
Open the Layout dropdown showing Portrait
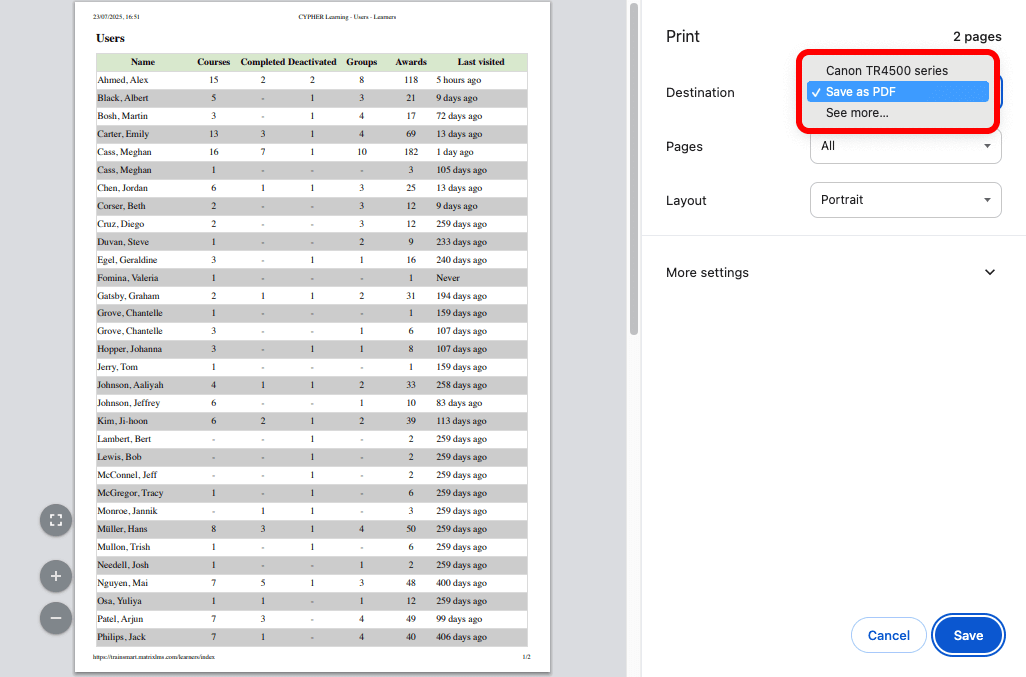(905, 200)
